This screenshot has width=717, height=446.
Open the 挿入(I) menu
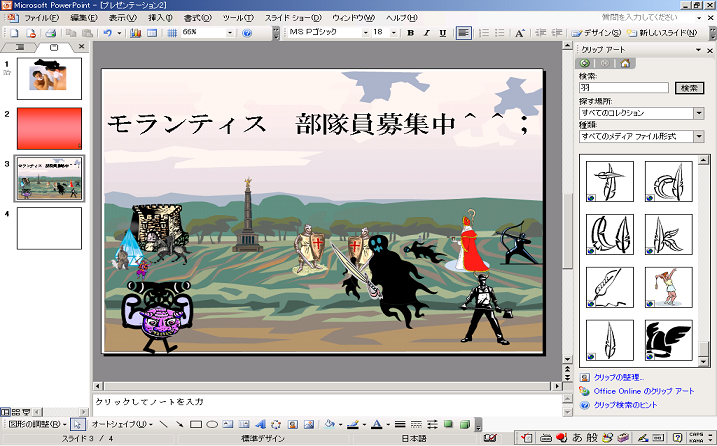(x=160, y=18)
